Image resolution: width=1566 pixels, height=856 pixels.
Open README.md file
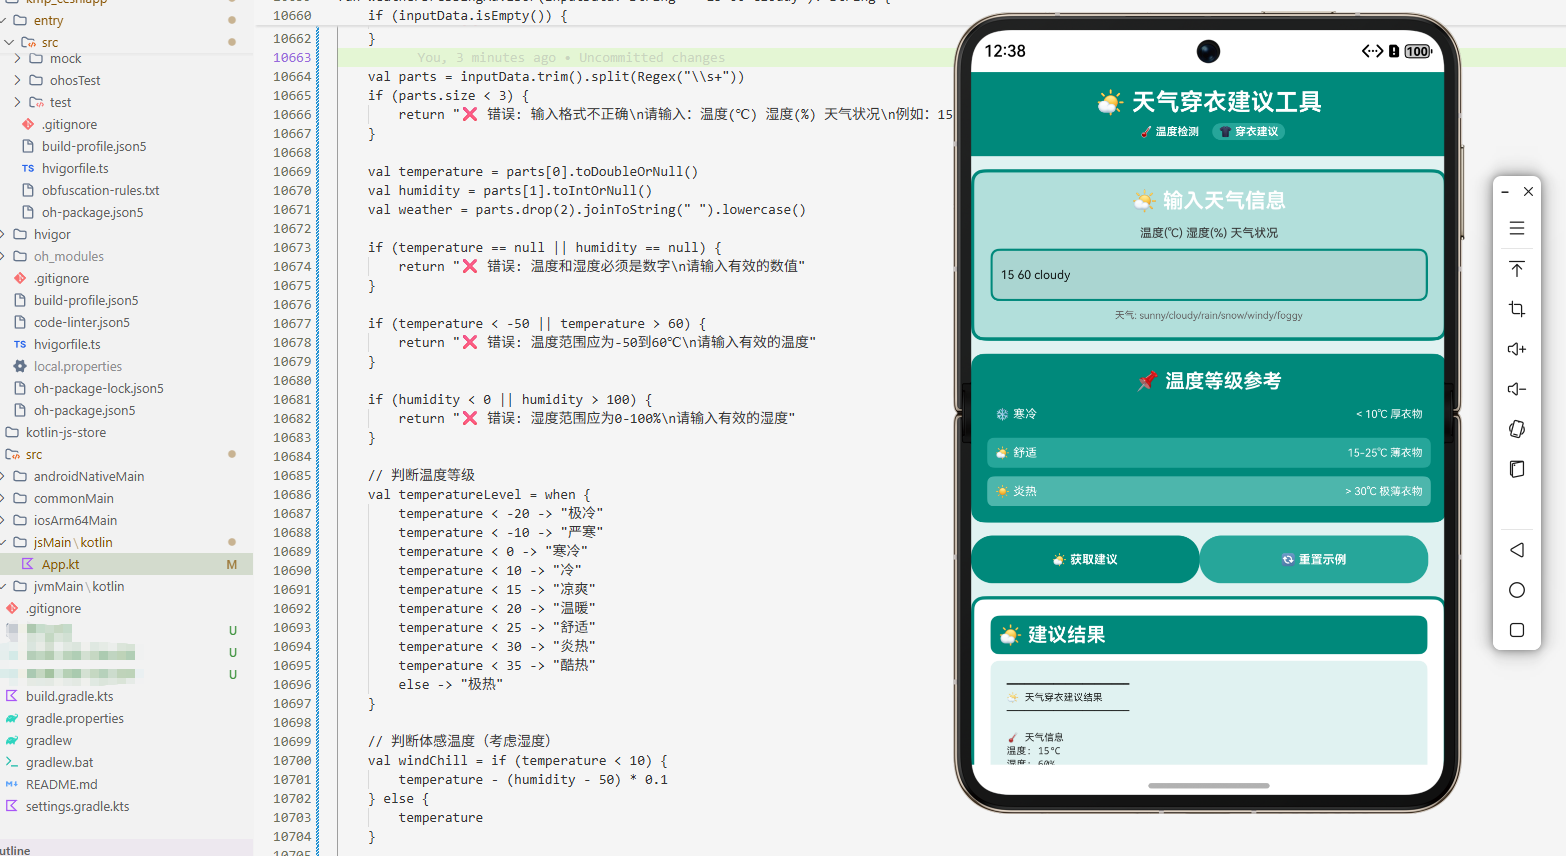[x=62, y=784]
